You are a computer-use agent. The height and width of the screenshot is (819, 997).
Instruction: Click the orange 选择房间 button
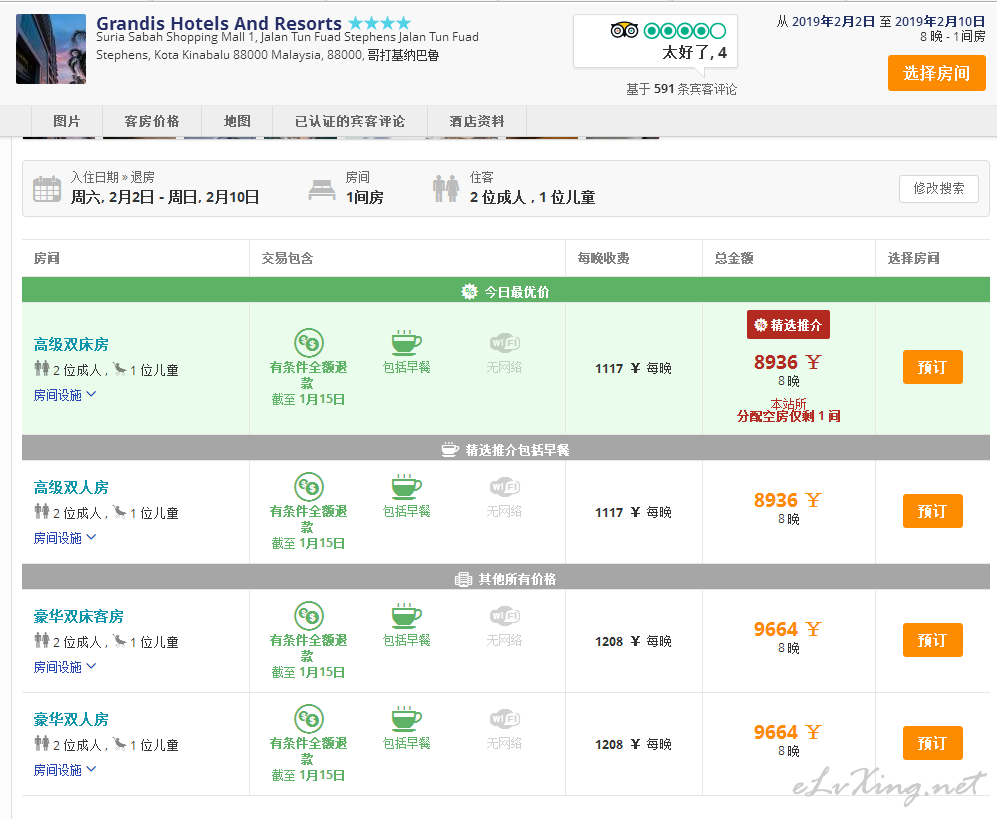[937, 73]
